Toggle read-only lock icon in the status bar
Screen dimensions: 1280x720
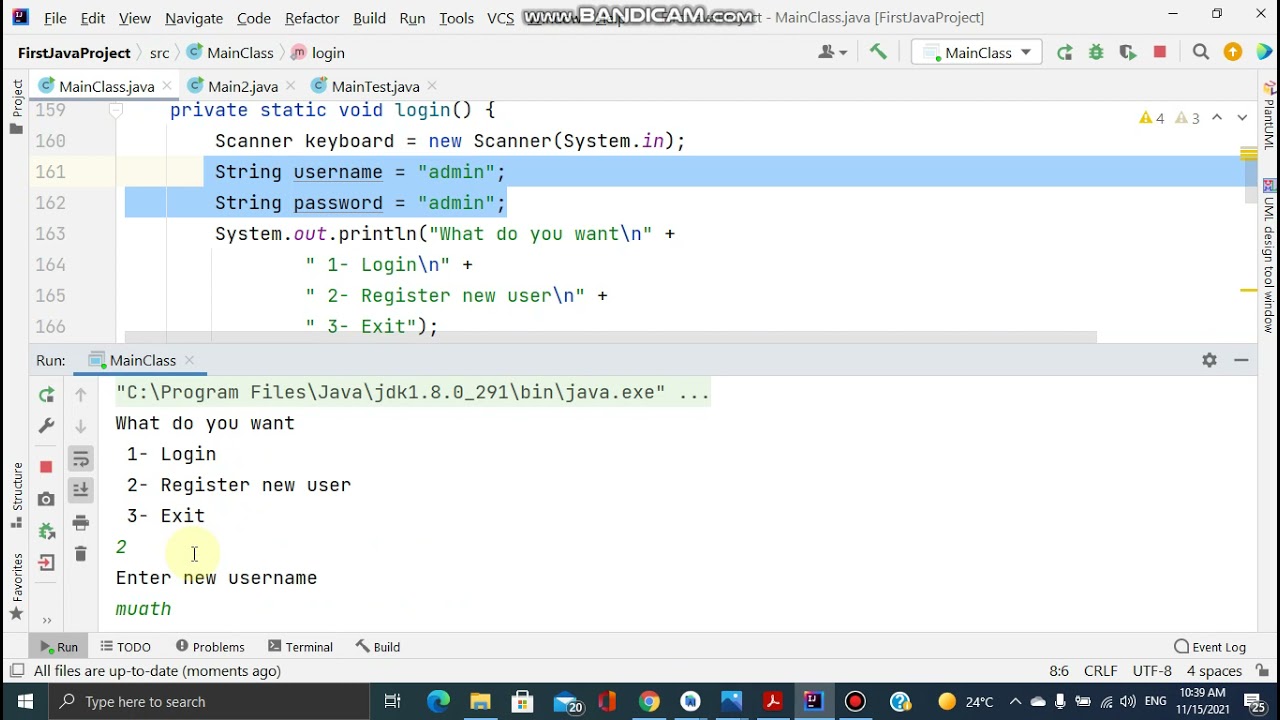tap(1263, 671)
